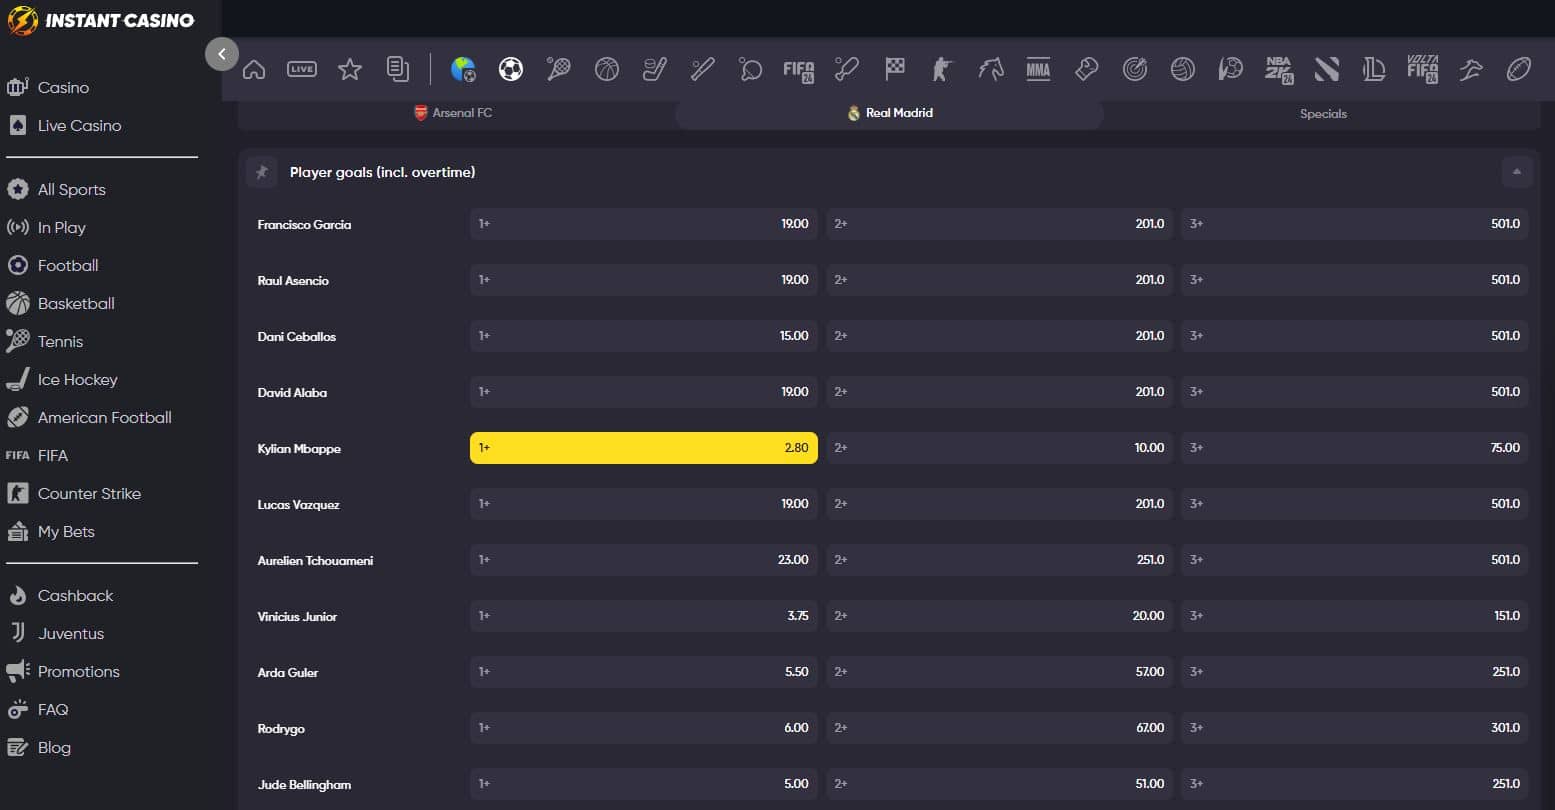
Task: Select the ice hockey stick icon
Action: [655, 69]
